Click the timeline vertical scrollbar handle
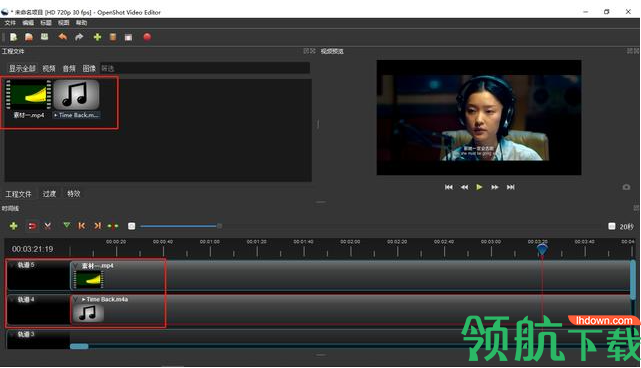 pos(633,280)
